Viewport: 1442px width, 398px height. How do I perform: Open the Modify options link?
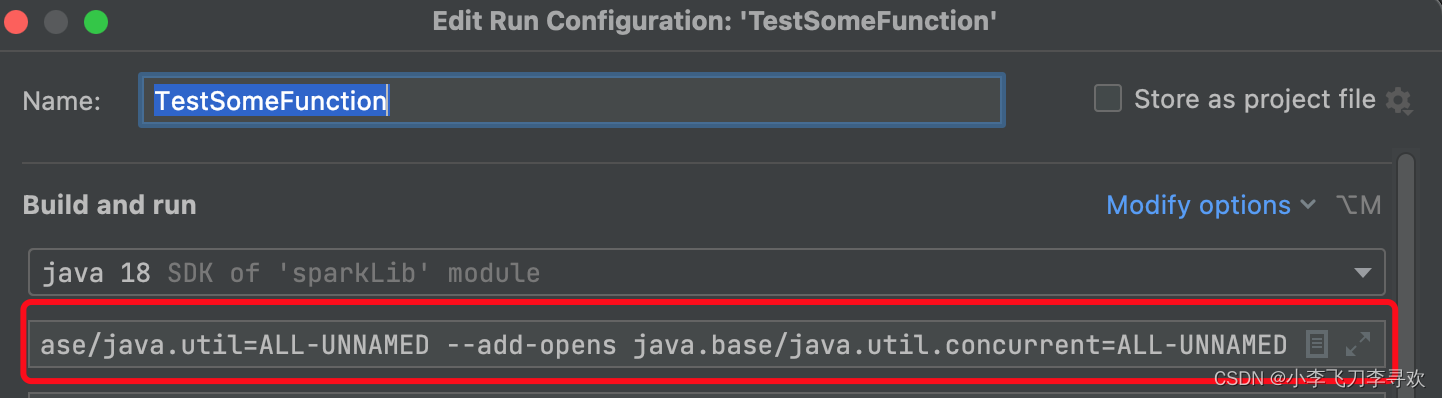[1198, 205]
